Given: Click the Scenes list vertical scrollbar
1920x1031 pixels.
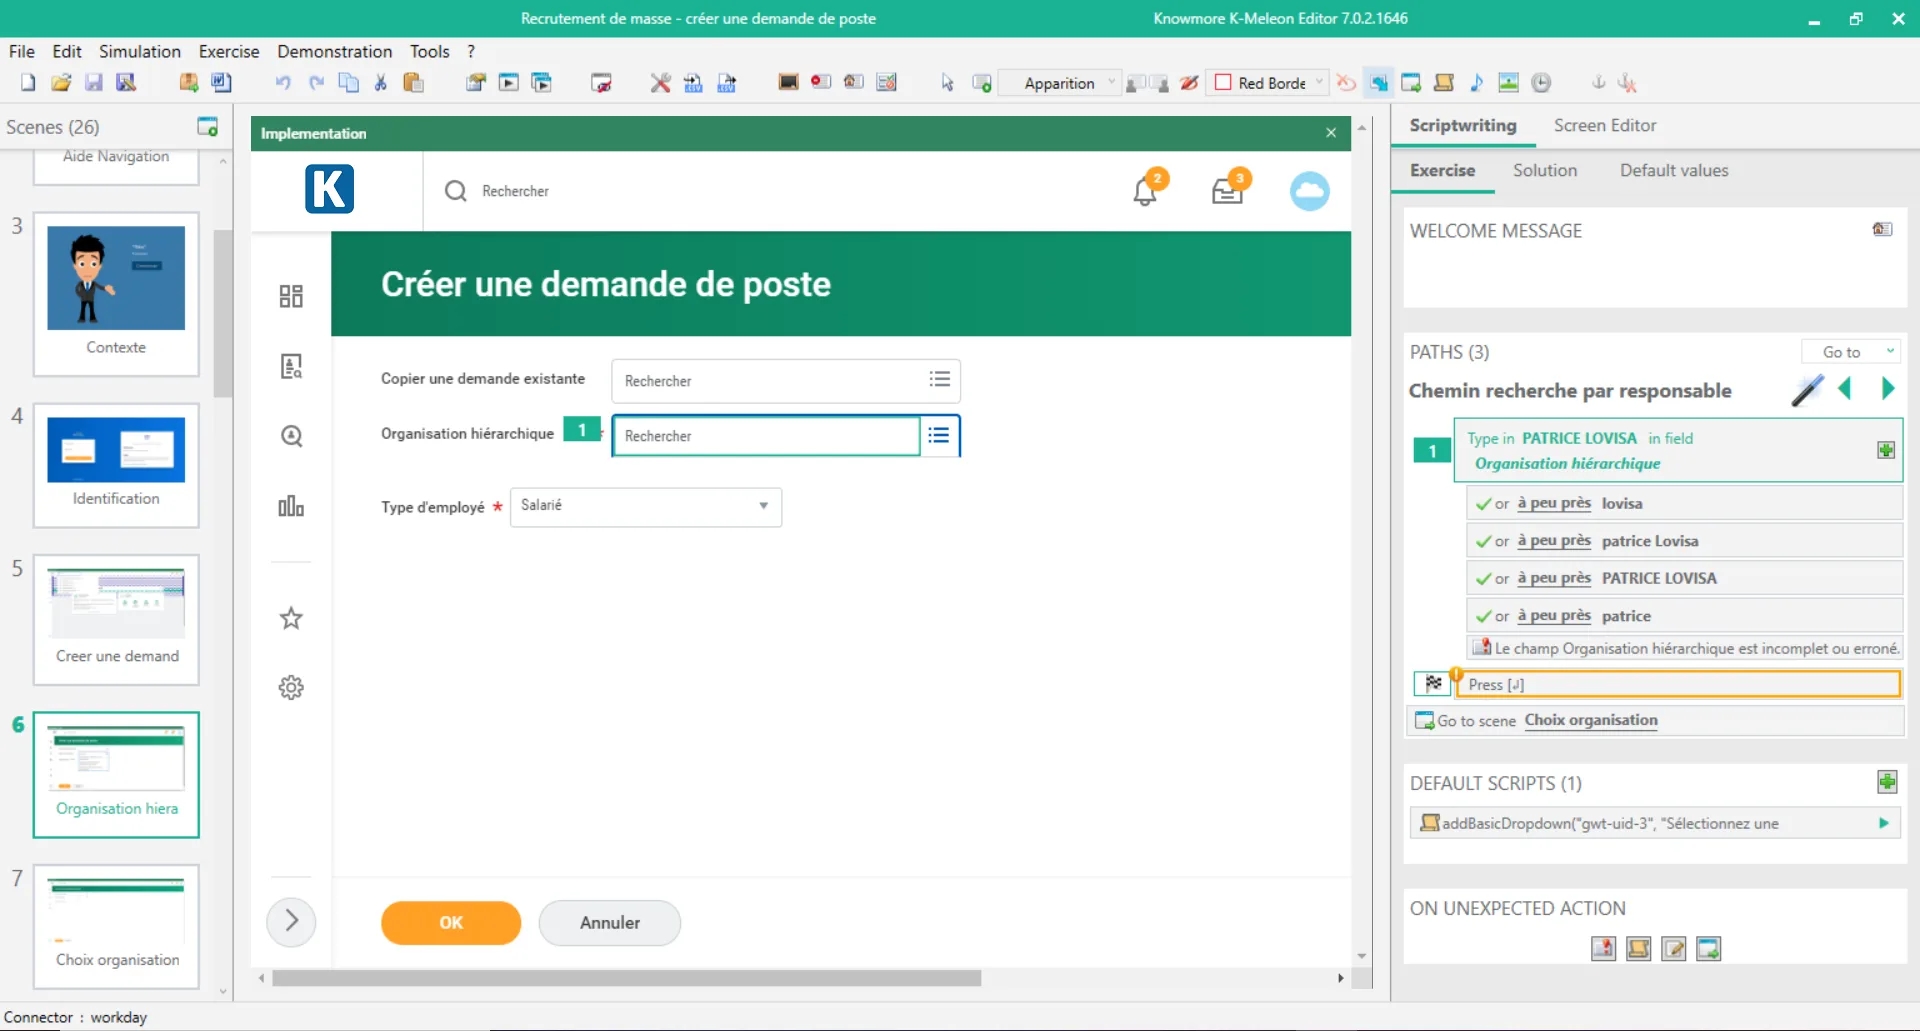Looking at the screenshot, I should tap(223, 313).
